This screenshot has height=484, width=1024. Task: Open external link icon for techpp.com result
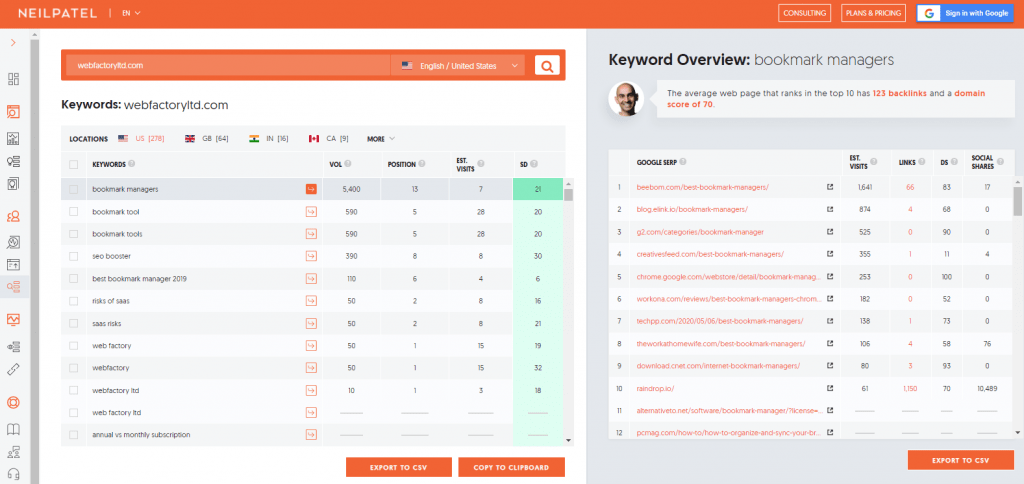click(830, 321)
